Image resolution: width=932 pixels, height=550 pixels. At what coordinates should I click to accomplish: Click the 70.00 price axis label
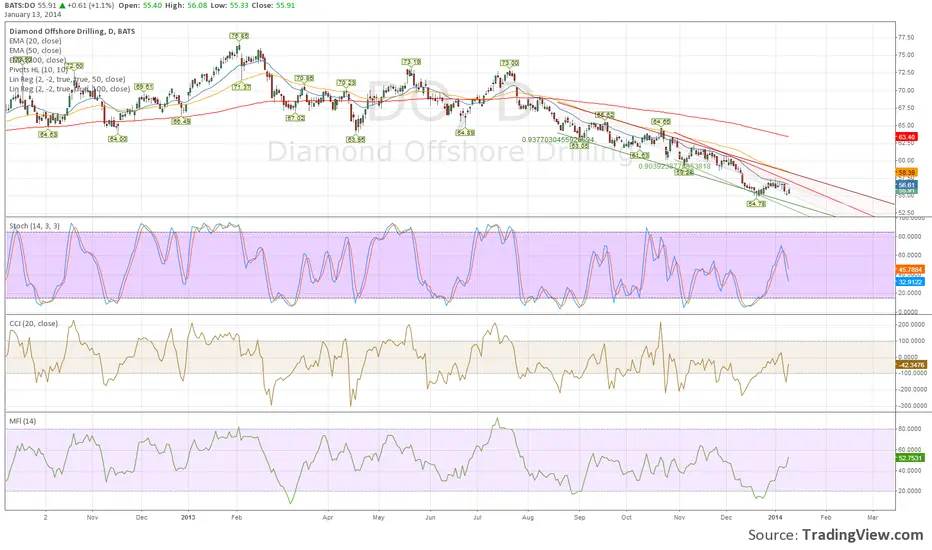[906, 90]
